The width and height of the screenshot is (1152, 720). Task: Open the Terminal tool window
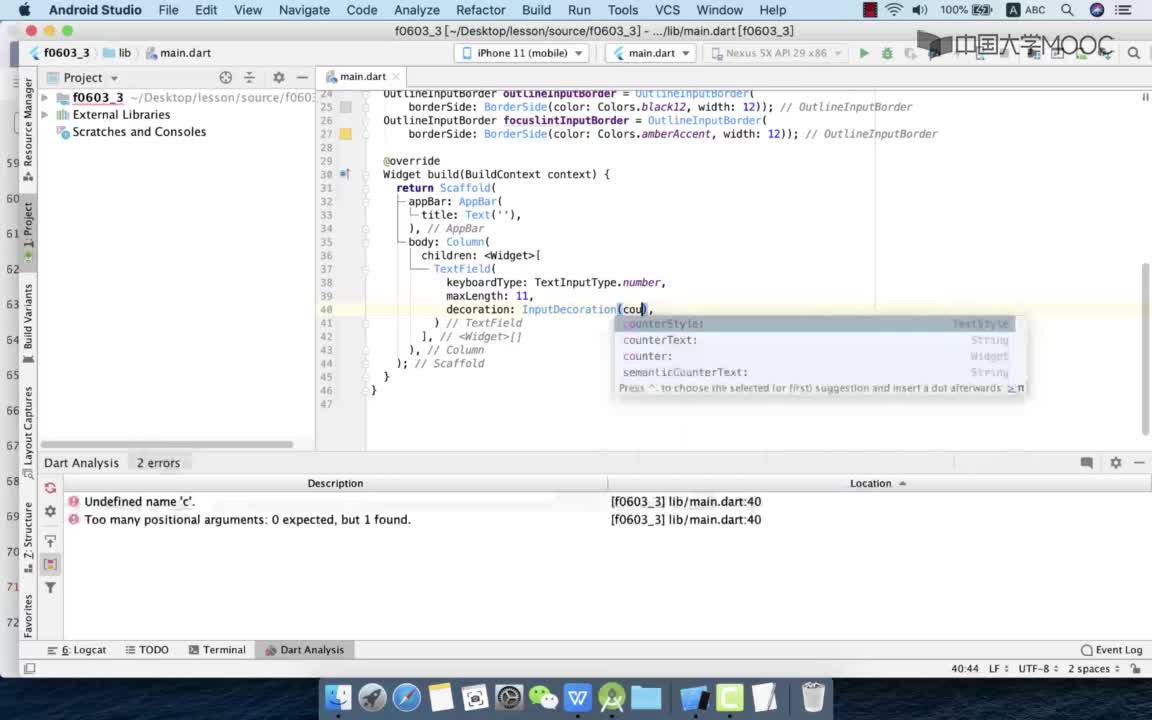pos(217,650)
